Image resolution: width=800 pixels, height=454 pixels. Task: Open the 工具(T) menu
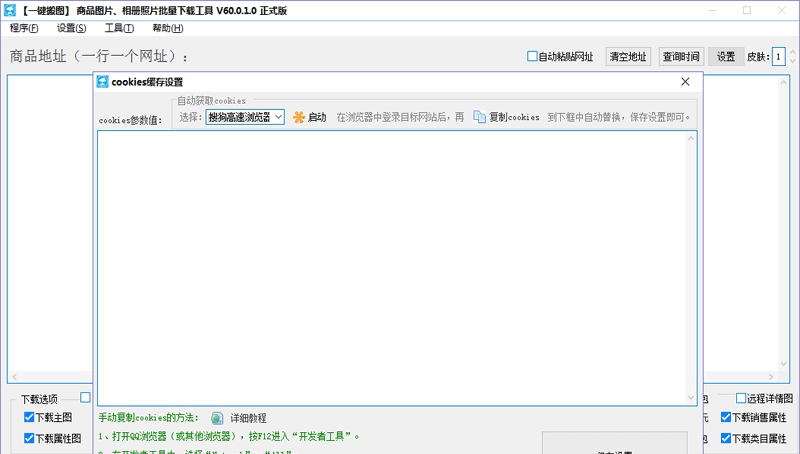[x=119, y=28]
